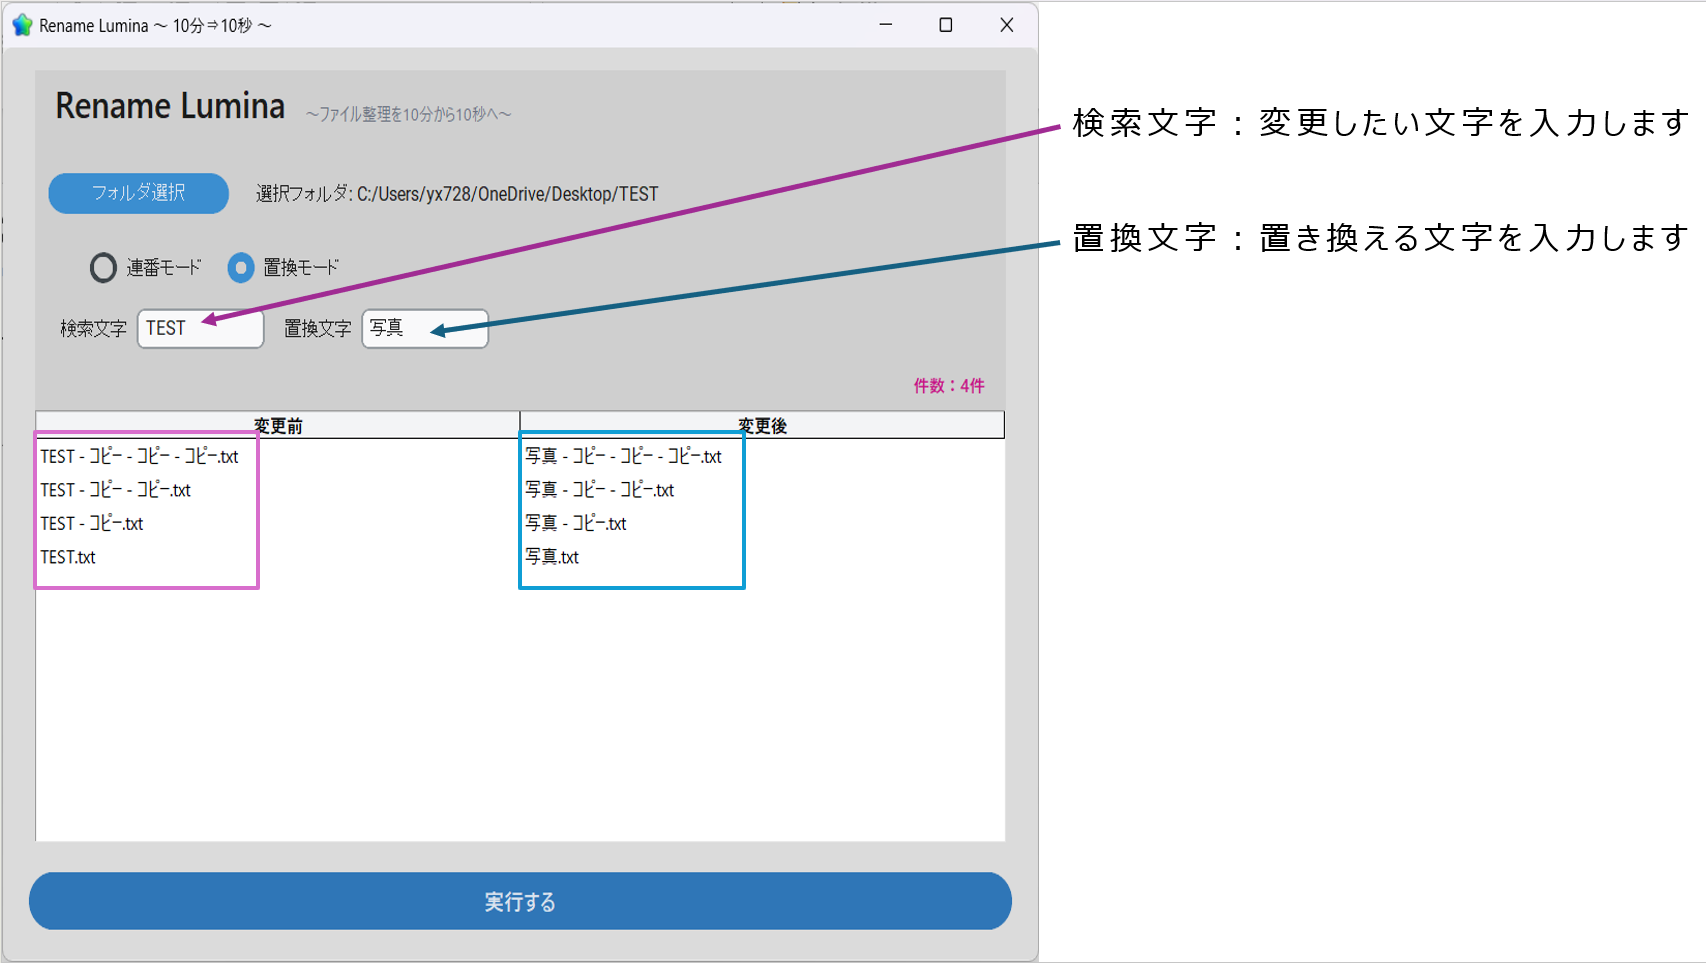Select TEST - コピー.txt in before list
This screenshot has height=963, width=1706.
pyautogui.click(x=92, y=524)
